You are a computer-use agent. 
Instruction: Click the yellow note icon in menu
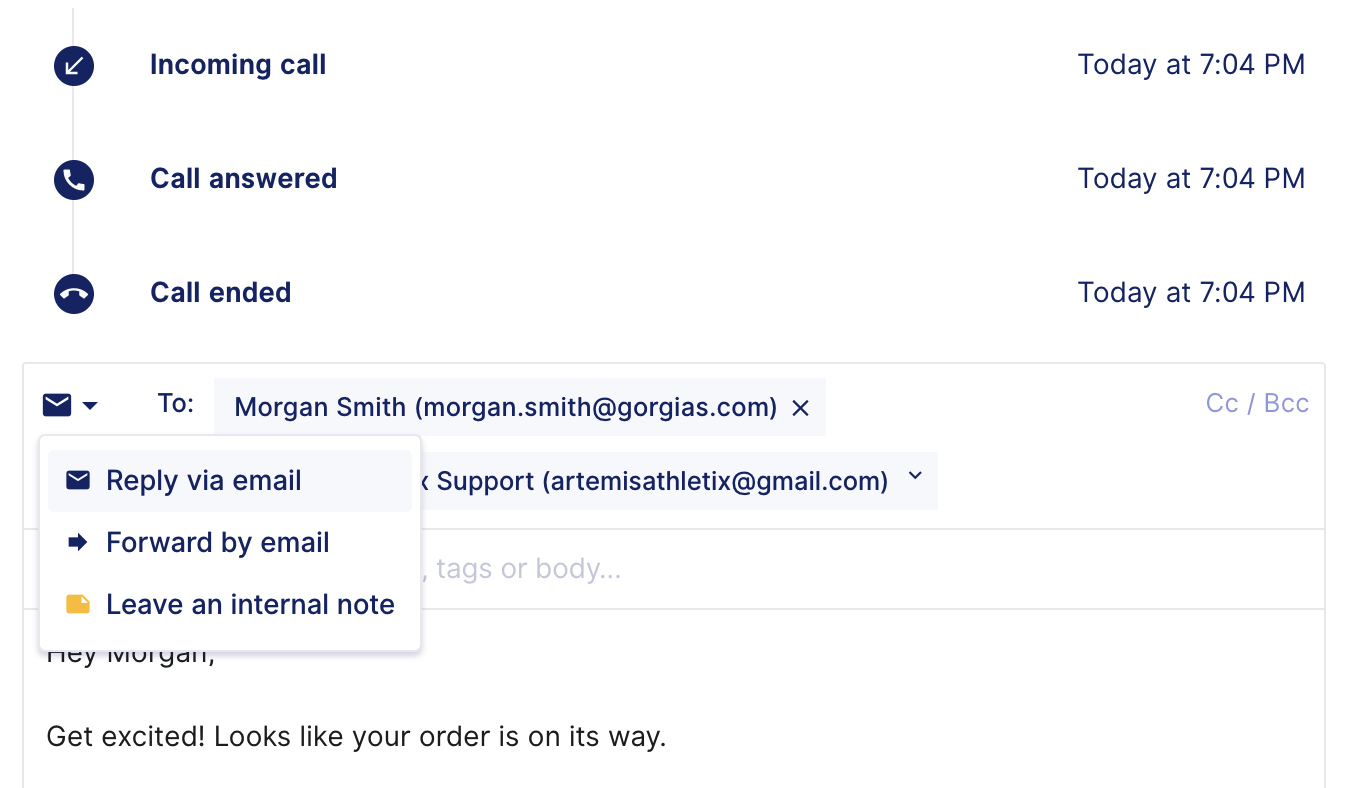[78, 604]
